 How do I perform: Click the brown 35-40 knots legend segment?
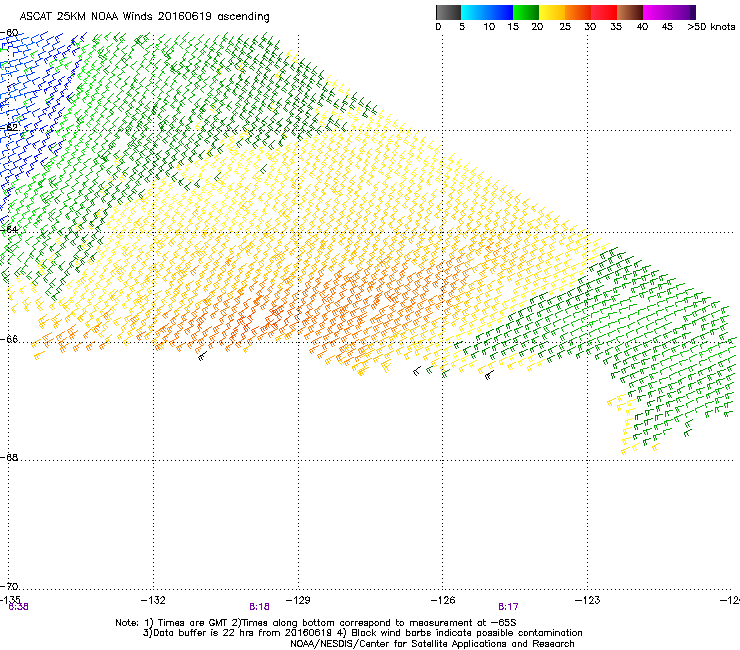tap(630, 12)
